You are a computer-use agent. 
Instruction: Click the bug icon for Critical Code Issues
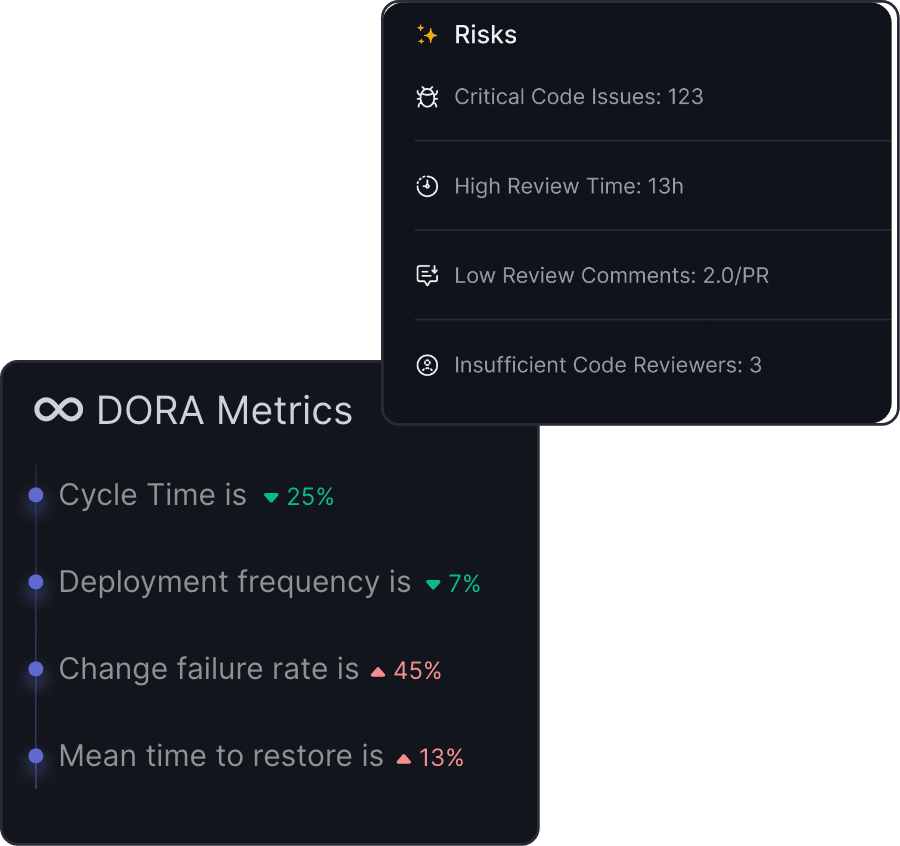[427, 97]
